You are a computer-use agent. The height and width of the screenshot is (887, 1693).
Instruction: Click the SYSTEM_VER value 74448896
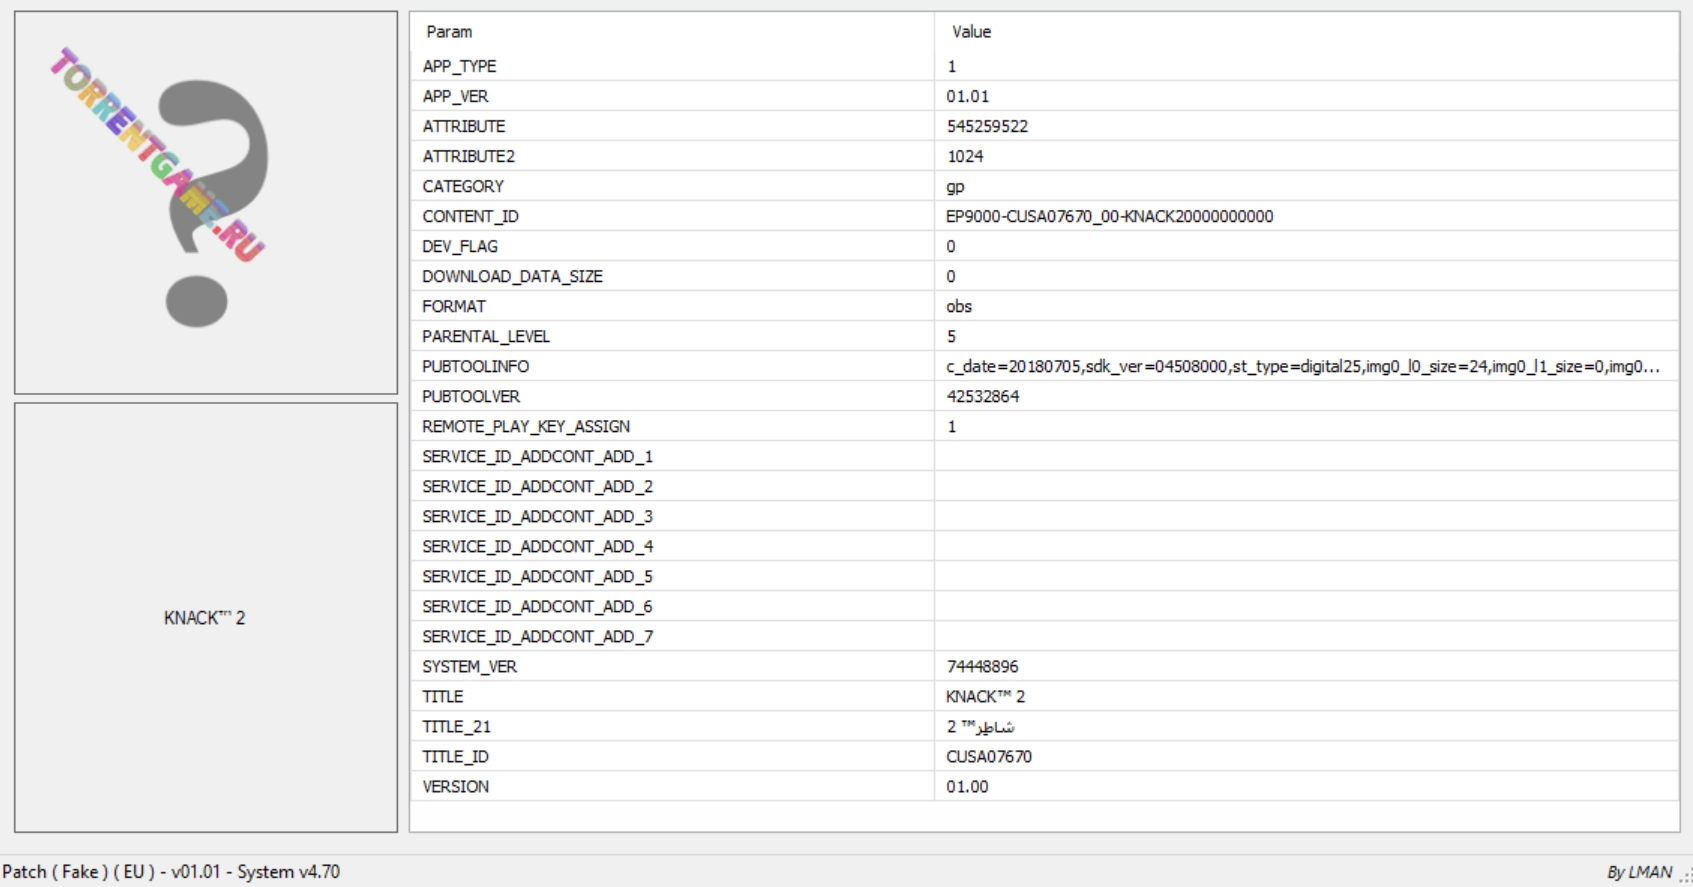pos(982,666)
